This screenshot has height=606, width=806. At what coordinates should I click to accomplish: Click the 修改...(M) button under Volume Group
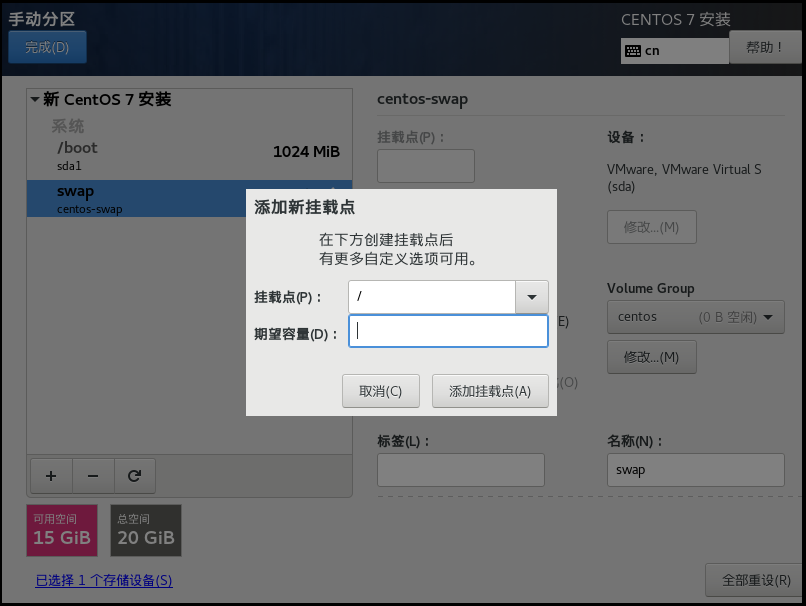[652, 357]
